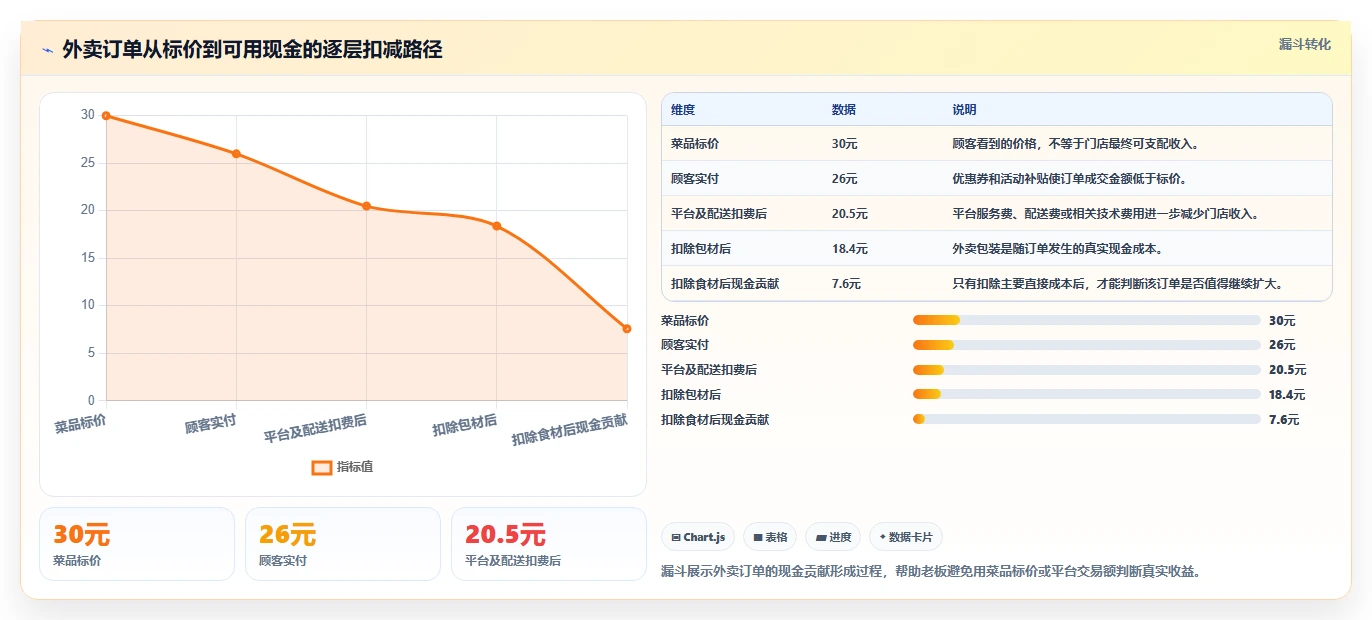The height and width of the screenshot is (620, 1372).
Task: Click the 20.5元 table cell
Action: coord(850,214)
